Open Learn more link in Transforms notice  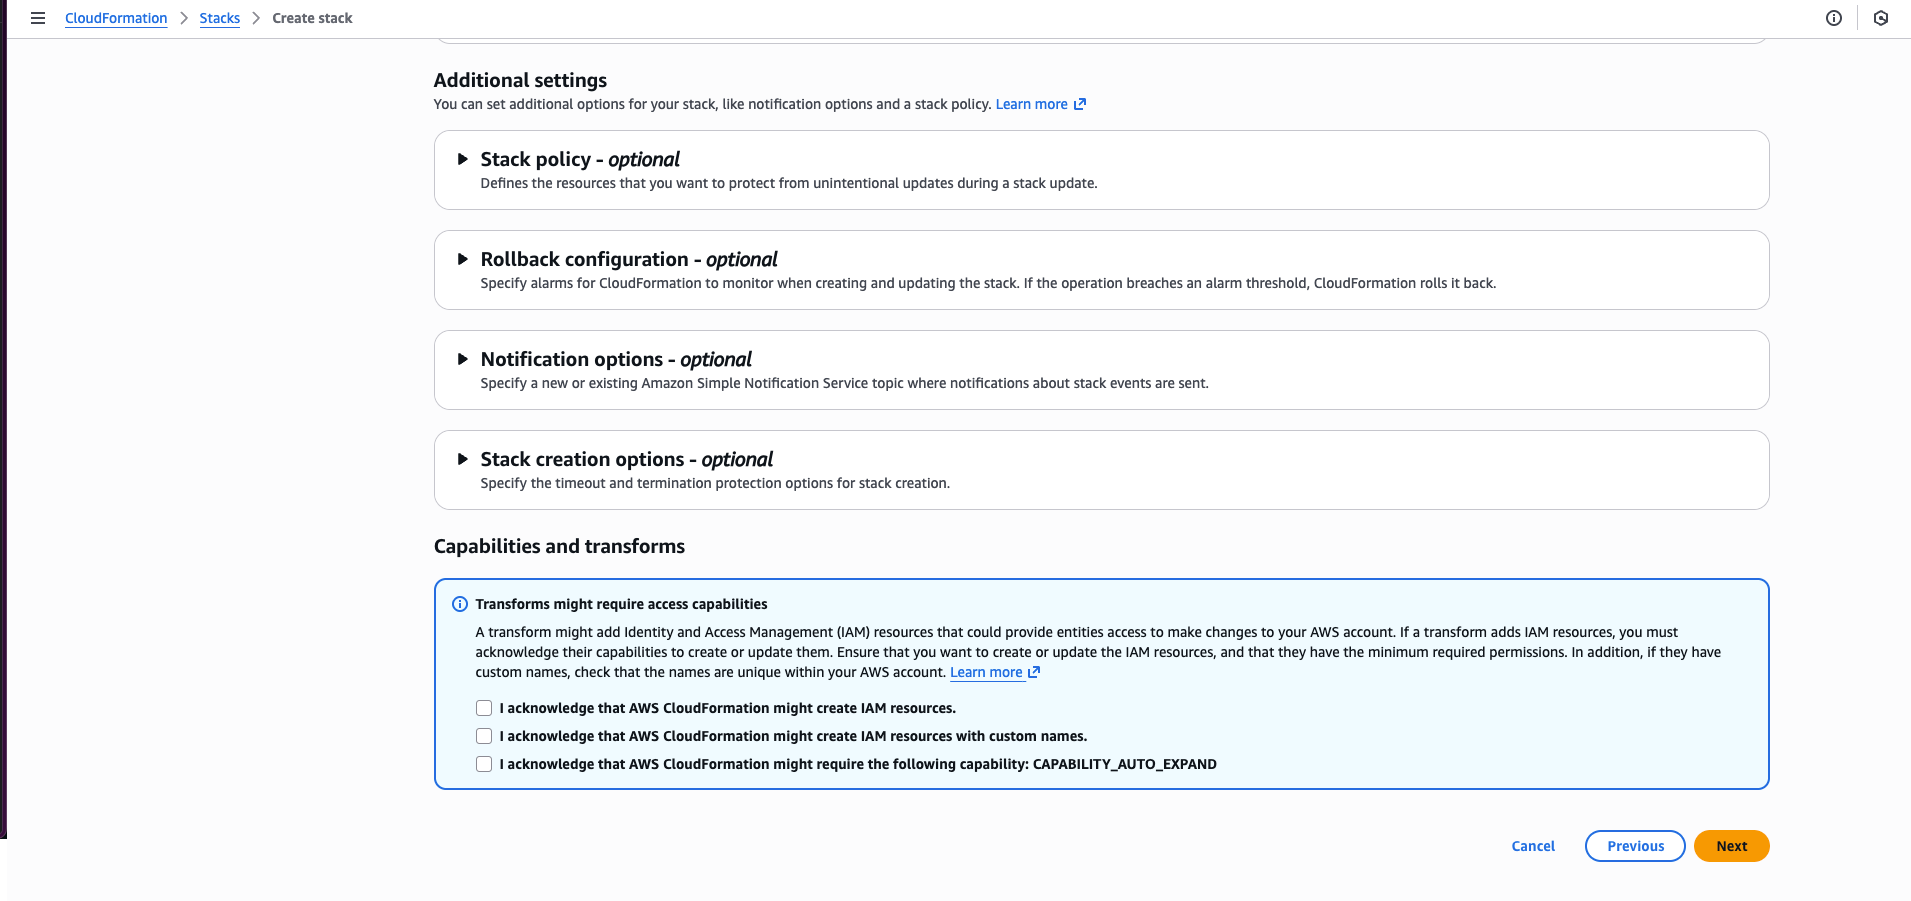tap(986, 672)
